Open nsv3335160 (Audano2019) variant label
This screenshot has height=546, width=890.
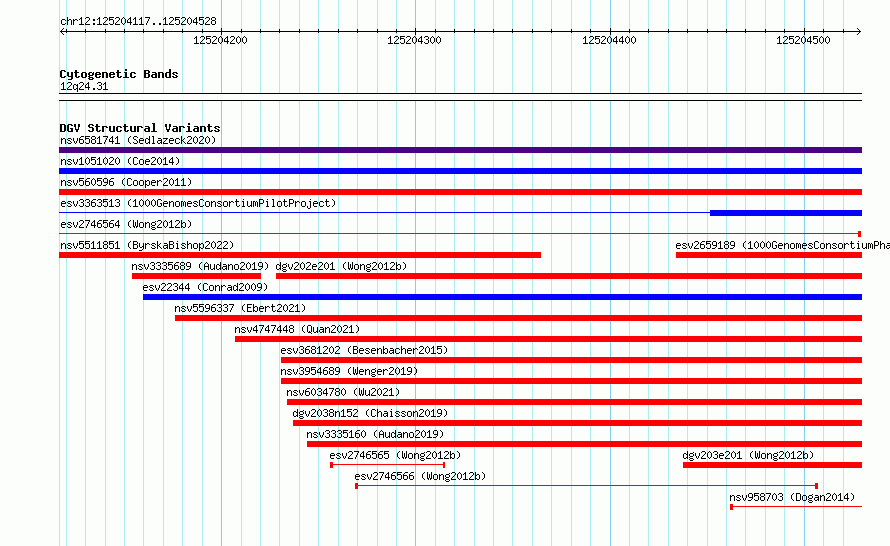tap(375, 434)
